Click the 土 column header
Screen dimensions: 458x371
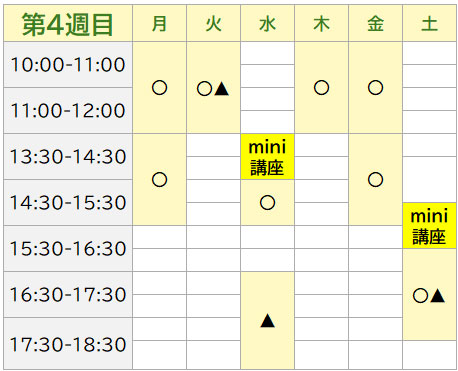tap(429, 23)
